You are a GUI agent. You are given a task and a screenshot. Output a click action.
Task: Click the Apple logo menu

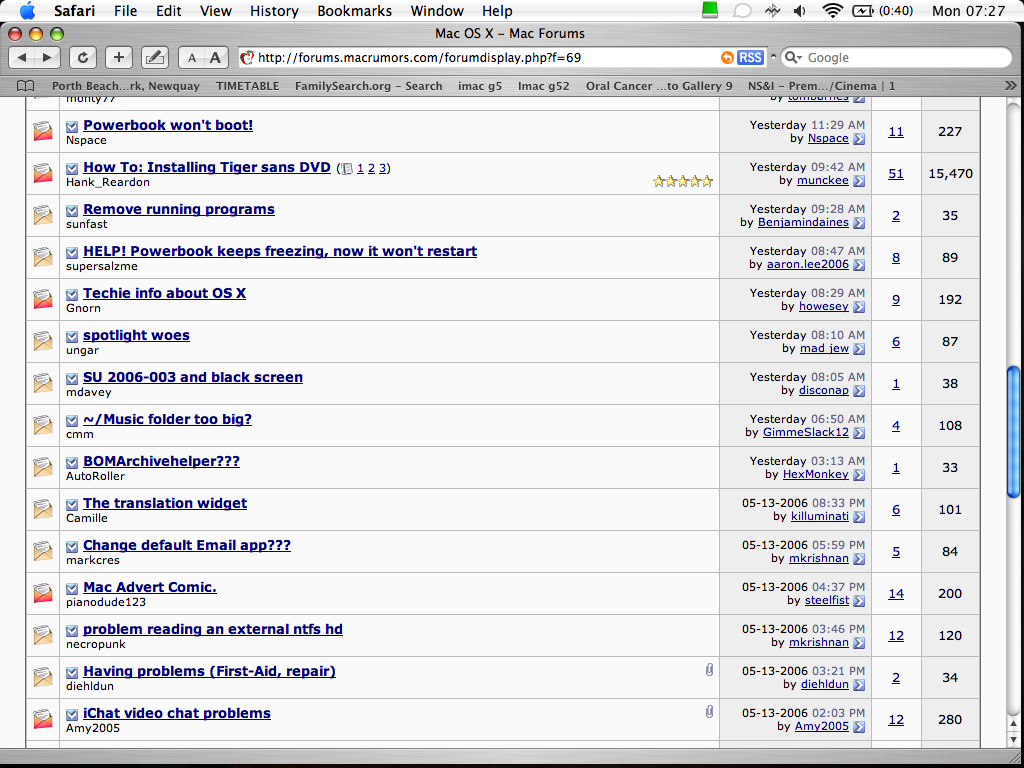click(27, 10)
